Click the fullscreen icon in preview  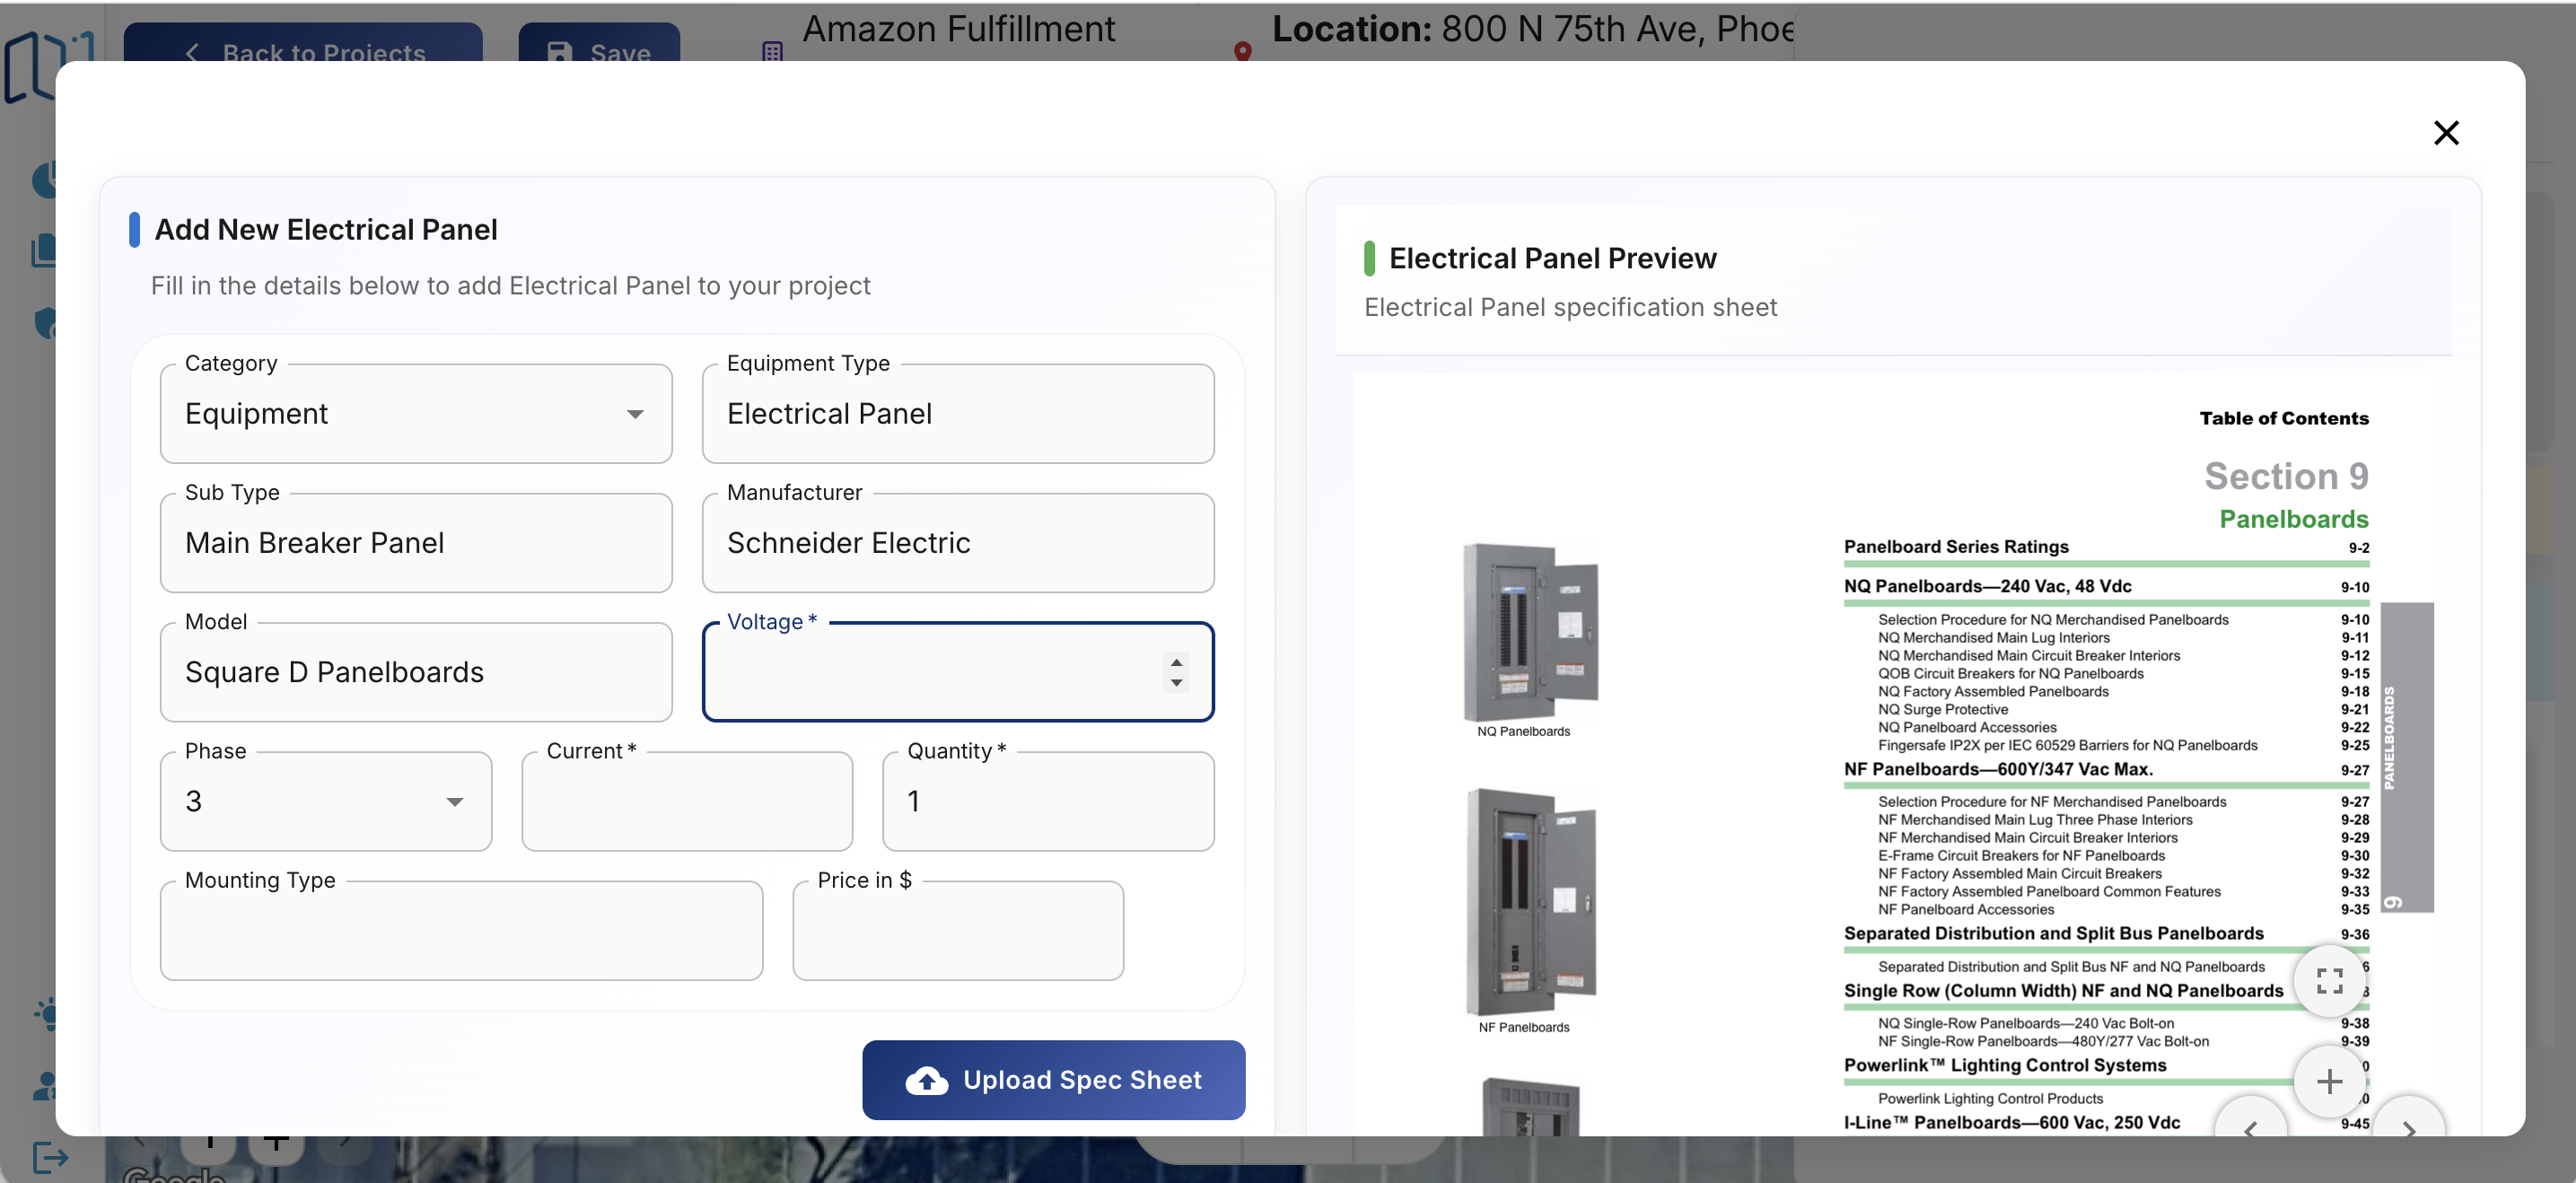pyautogui.click(x=2329, y=981)
